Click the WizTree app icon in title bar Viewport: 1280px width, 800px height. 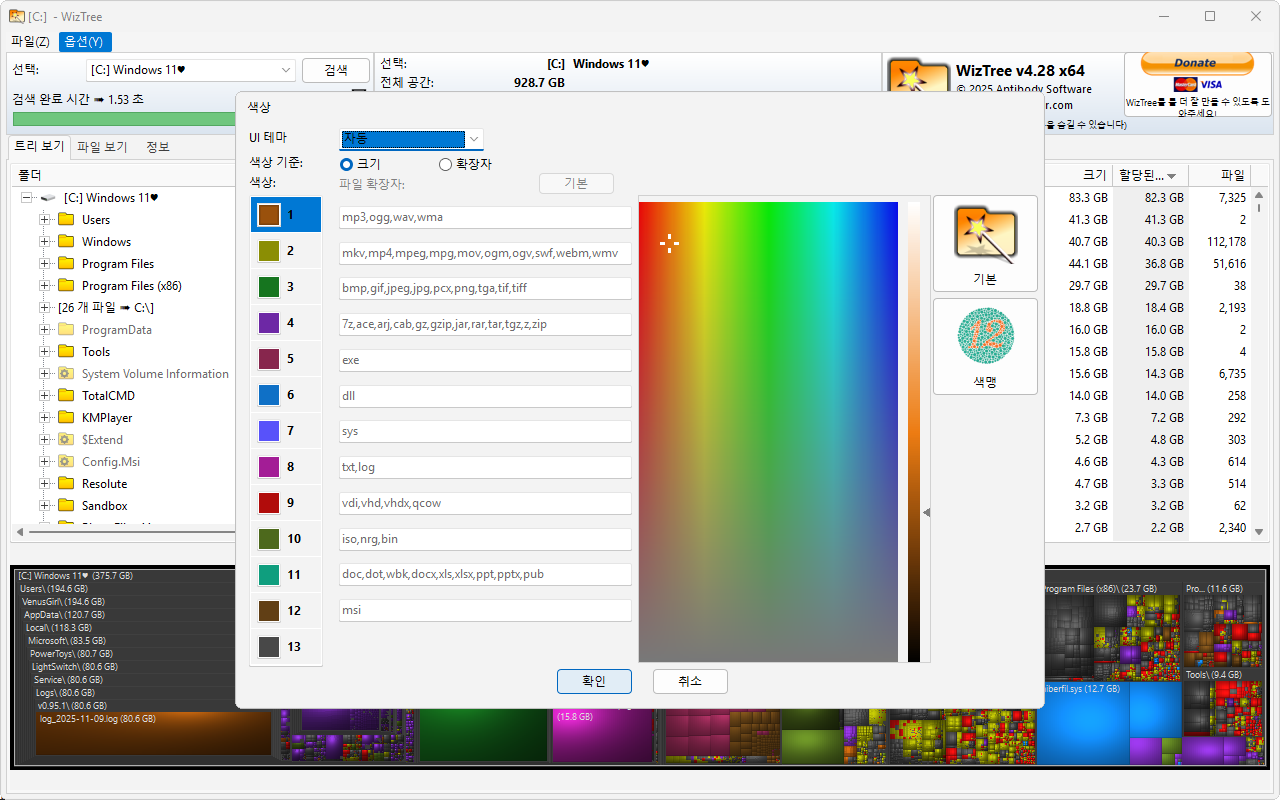point(17,16)
